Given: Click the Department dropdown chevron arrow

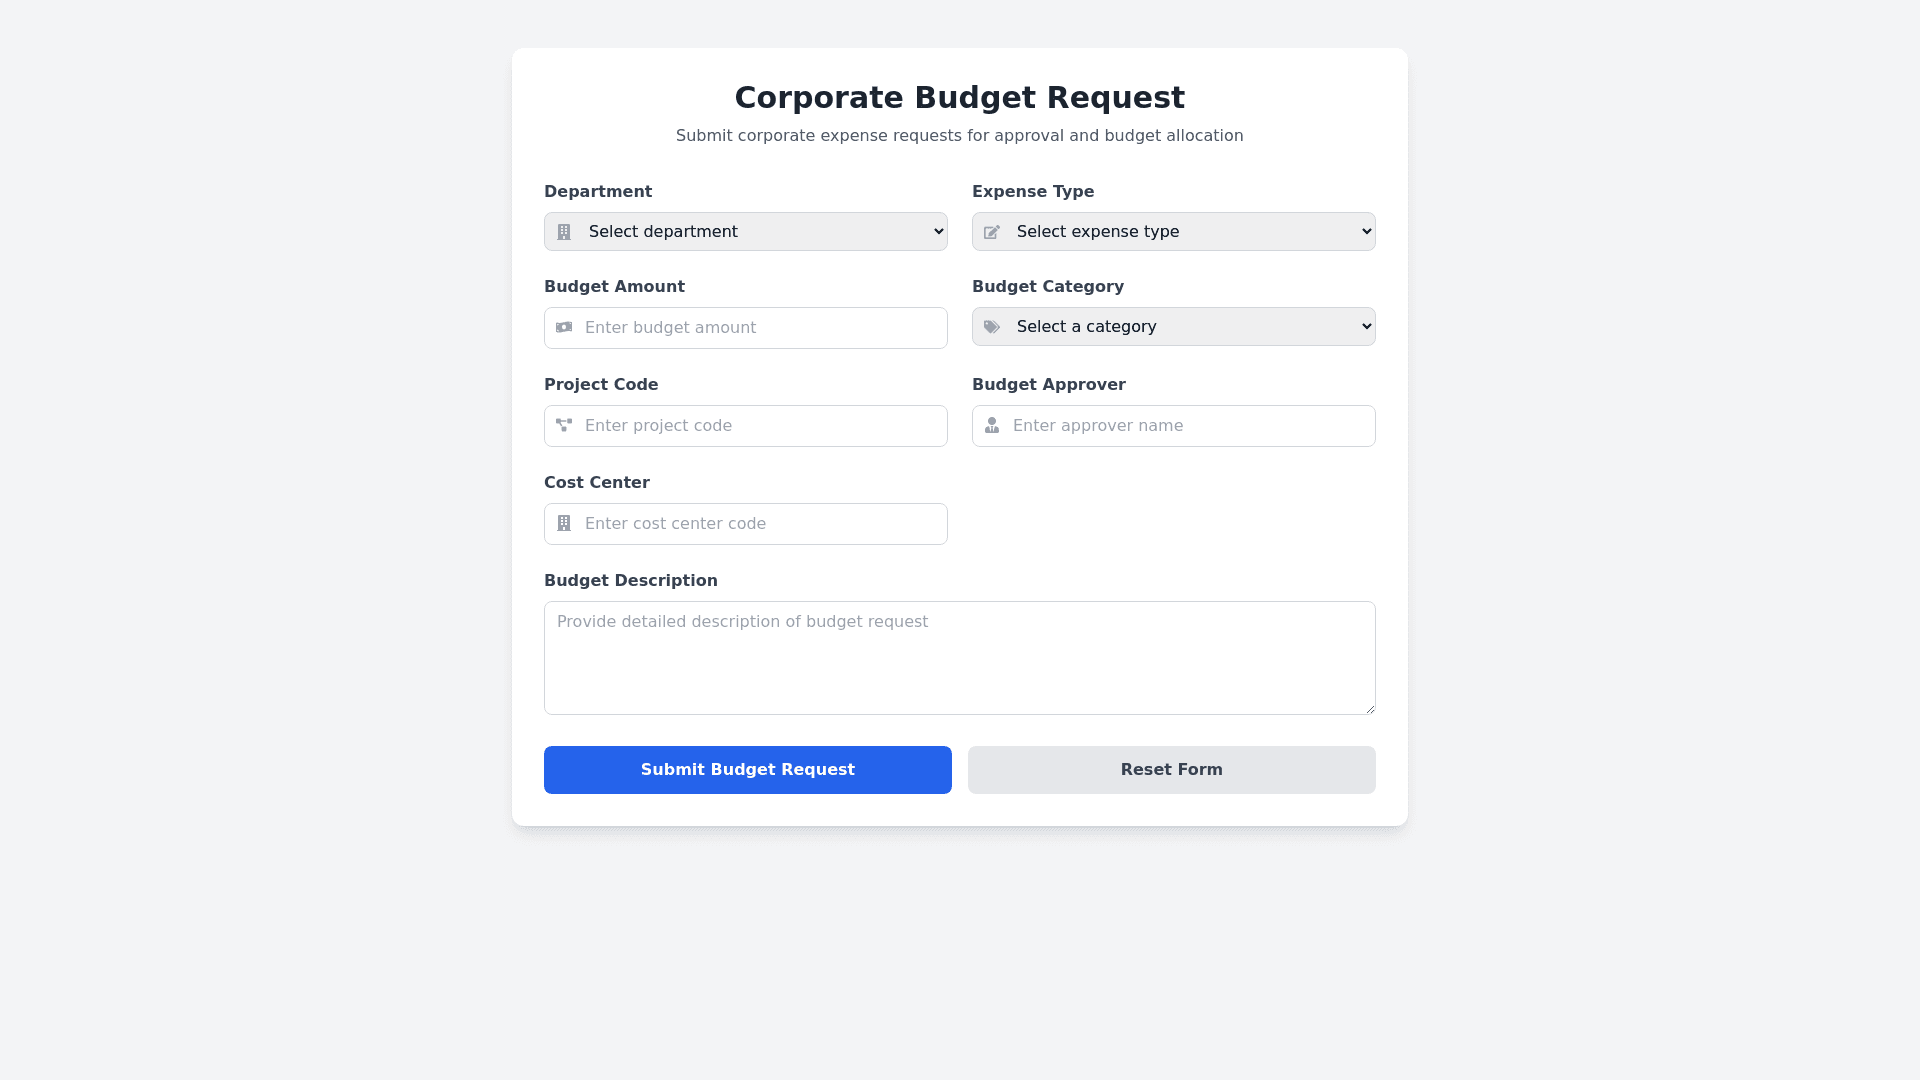Looking at the screenshot, I should point(938,232).
